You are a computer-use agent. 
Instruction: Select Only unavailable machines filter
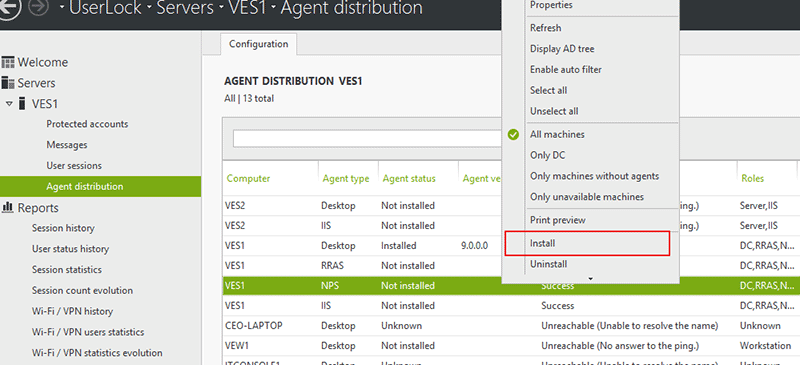point(587,197)
